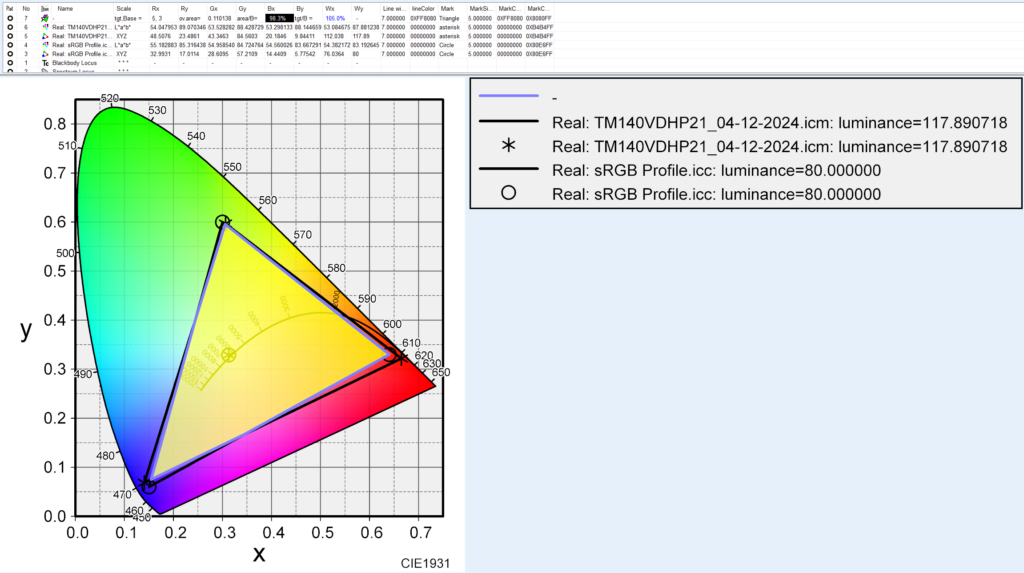The height and width of the screenshot is (573, 1024).
Task: Click the XYZ triangle icon in row No 5
Action: click(x=44, y=37)
